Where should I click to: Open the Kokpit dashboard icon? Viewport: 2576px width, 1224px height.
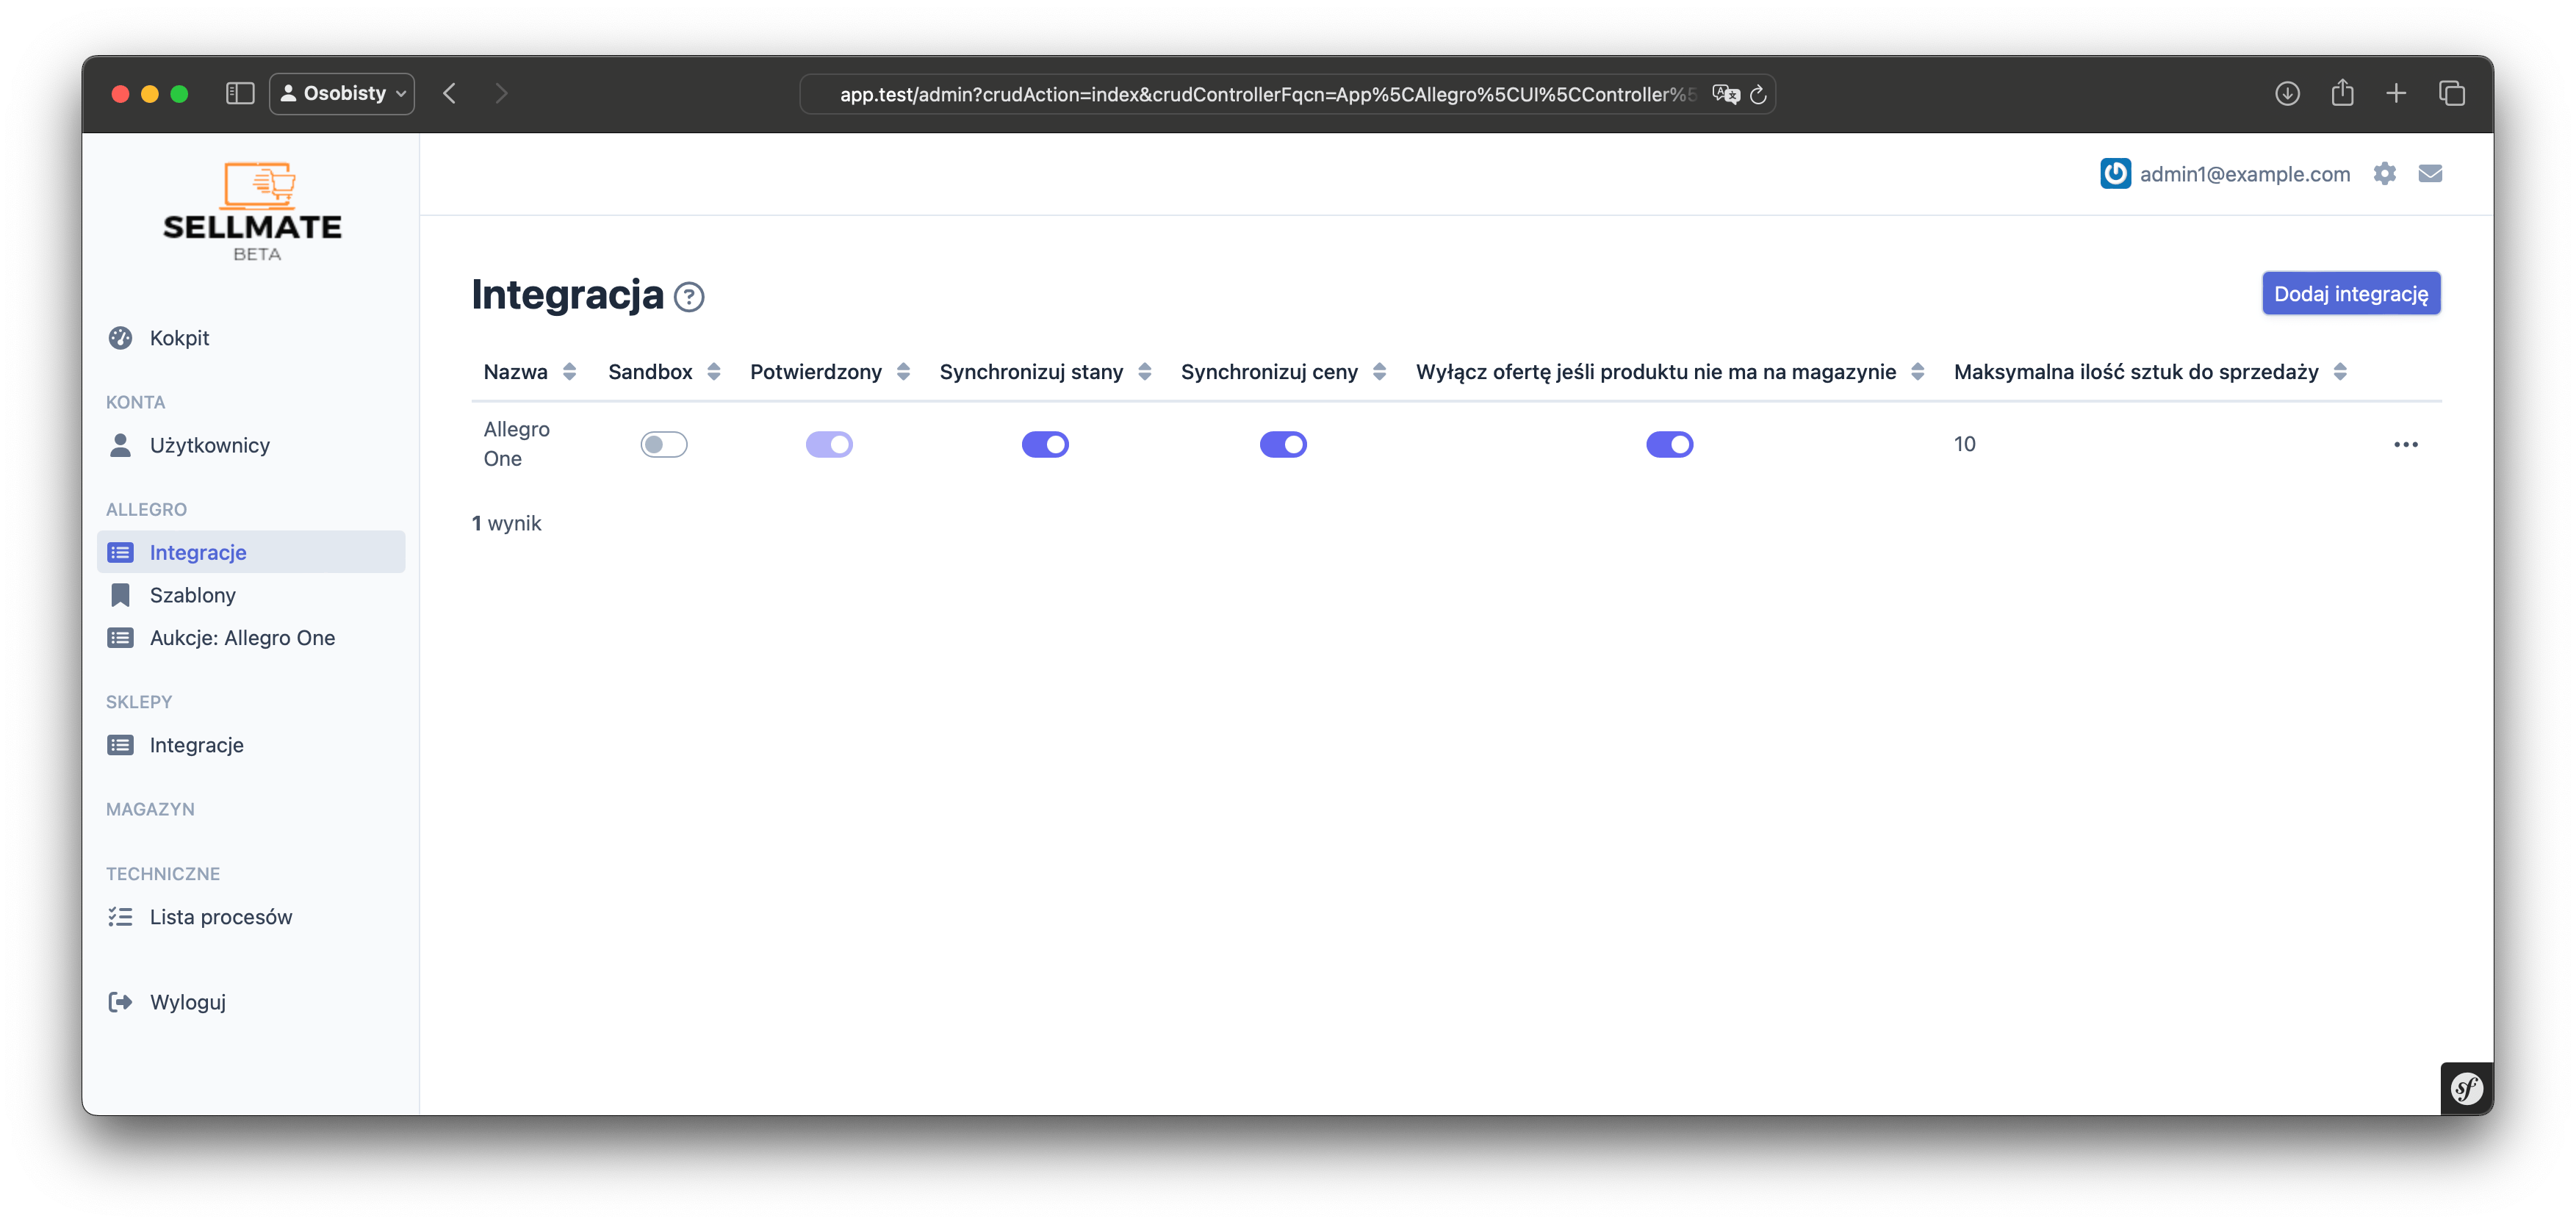(120, 338)
